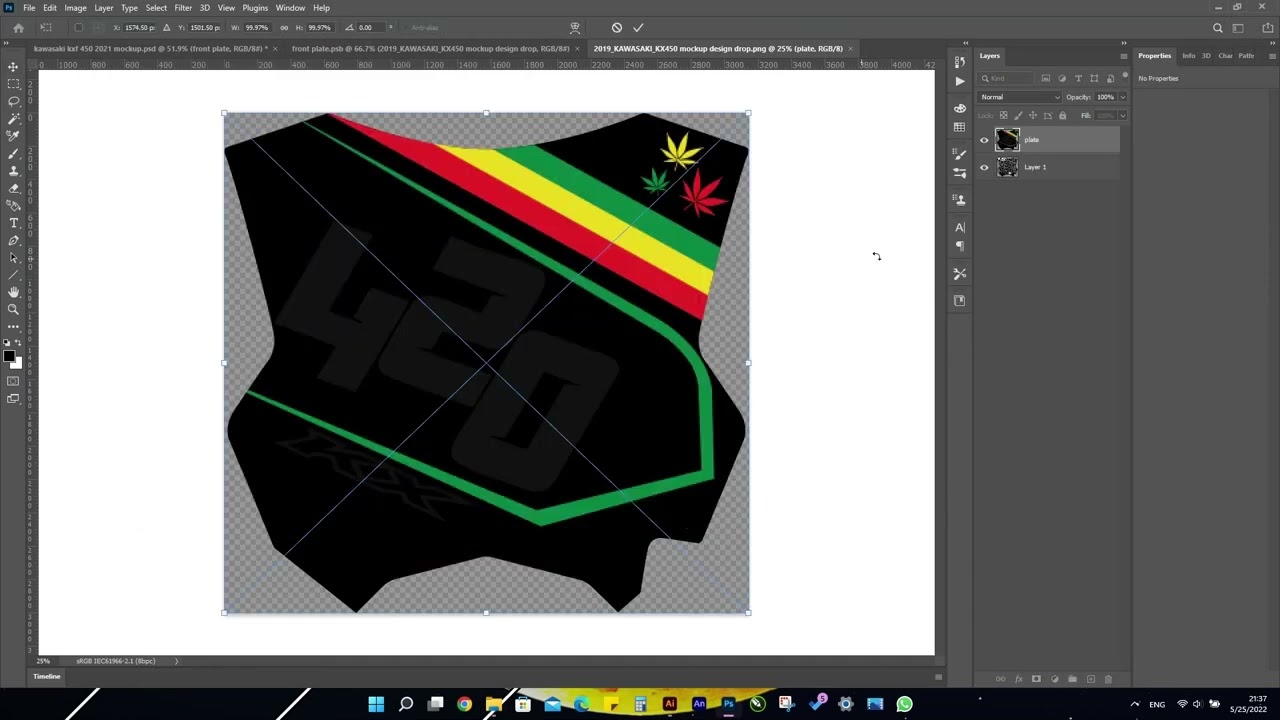The height and width of the screenshot is (720, 1280).
Task: Click the foreground color swatch
Action: pyautogui.click(x=10, y=355)
